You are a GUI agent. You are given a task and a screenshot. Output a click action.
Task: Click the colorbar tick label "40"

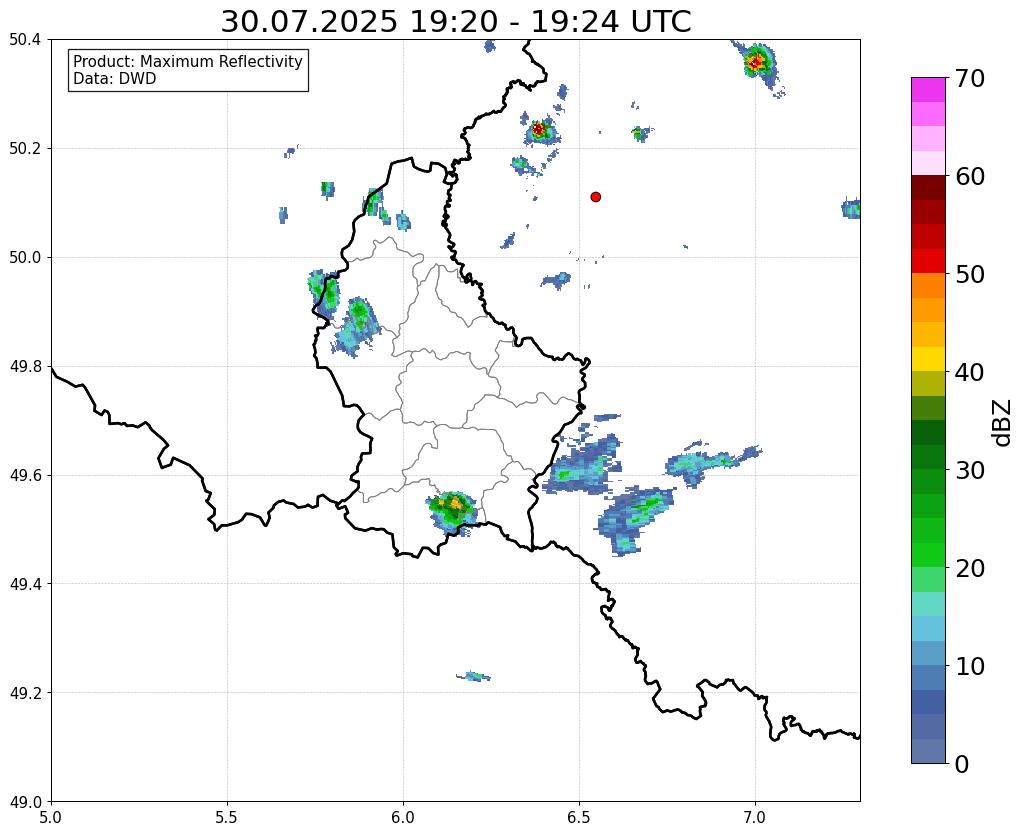[968, 372]
